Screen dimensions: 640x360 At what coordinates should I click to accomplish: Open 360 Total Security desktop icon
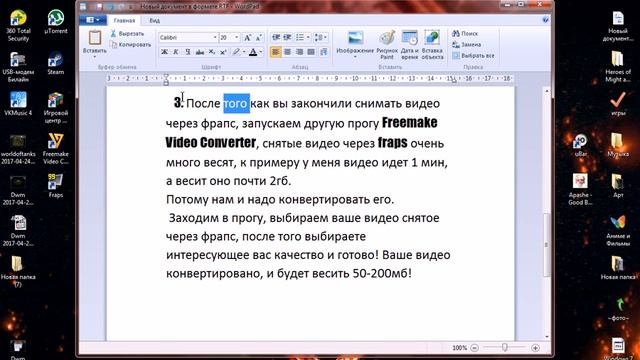[18, 25]
